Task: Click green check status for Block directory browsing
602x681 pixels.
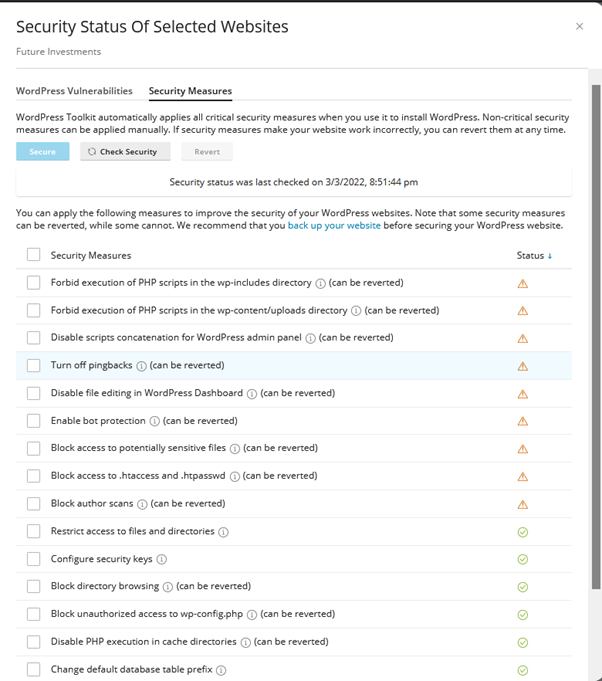Action: (522, 587)
